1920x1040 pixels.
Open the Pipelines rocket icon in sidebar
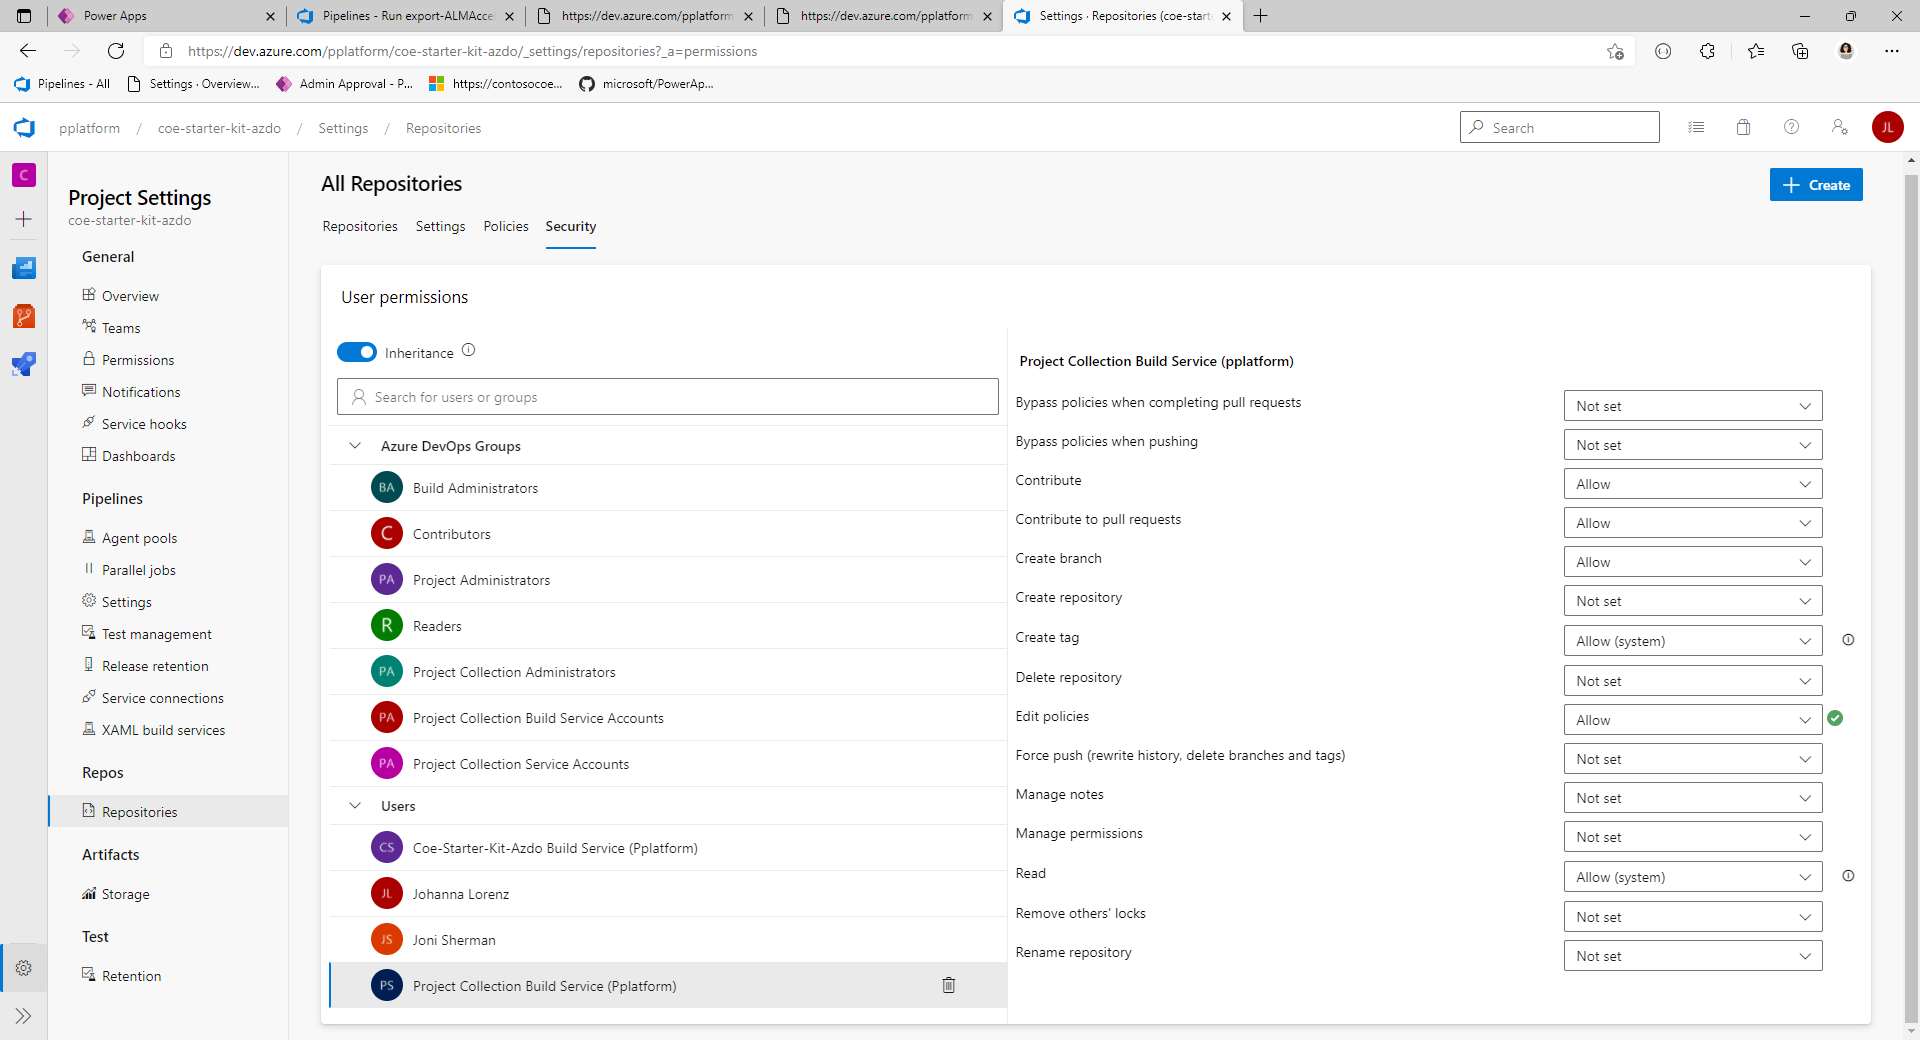click(x=24, y=364)
